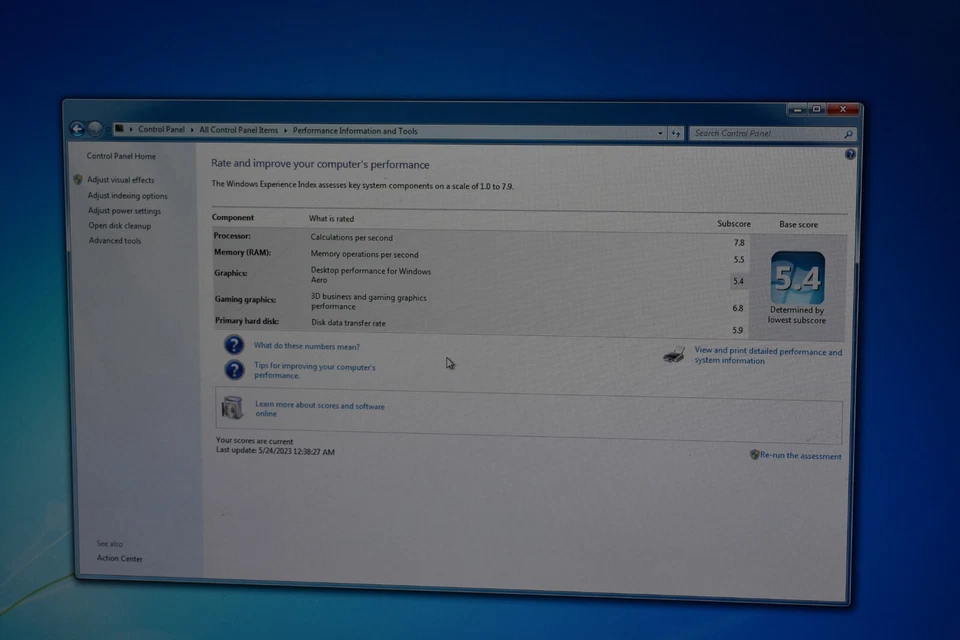This screenshot has height=640, width=960.
Task: Click the Control Panel folder icon in address bar
Action: [119, 130]
